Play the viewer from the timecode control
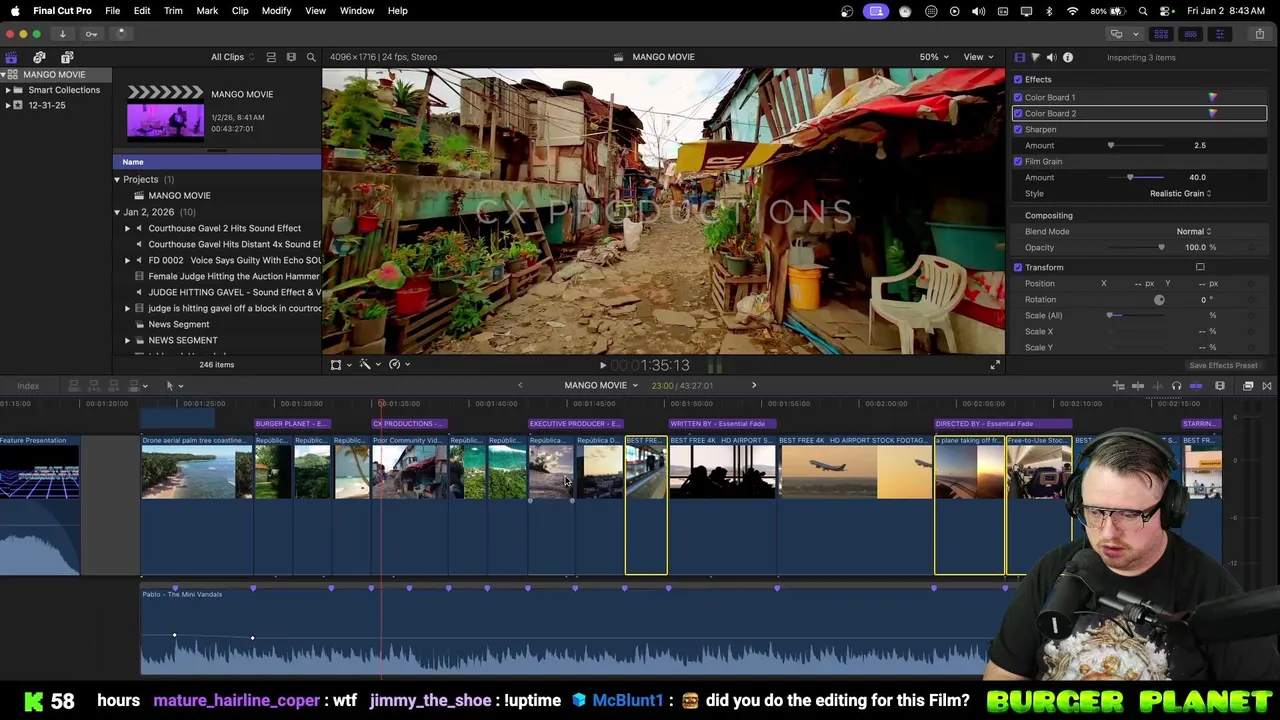The height and width of the screenshot is (720, 1280). click(602, 365)
